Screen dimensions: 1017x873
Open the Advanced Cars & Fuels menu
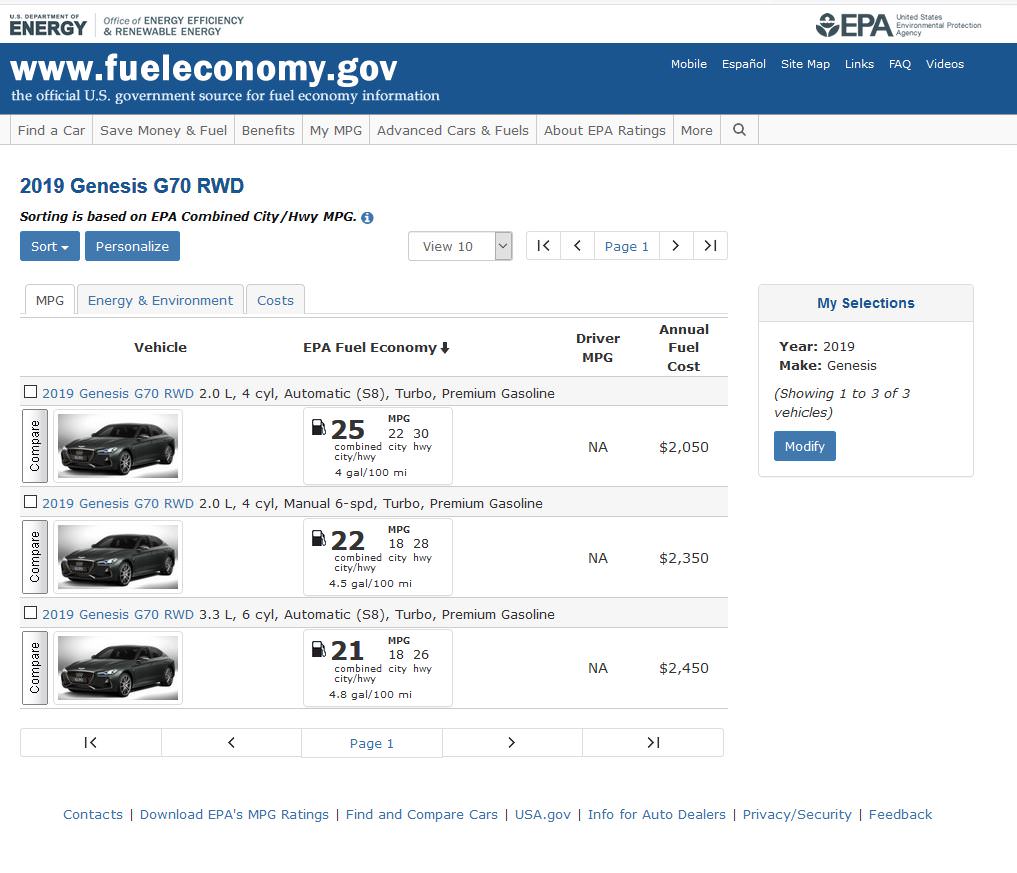[x=453, y=130]
